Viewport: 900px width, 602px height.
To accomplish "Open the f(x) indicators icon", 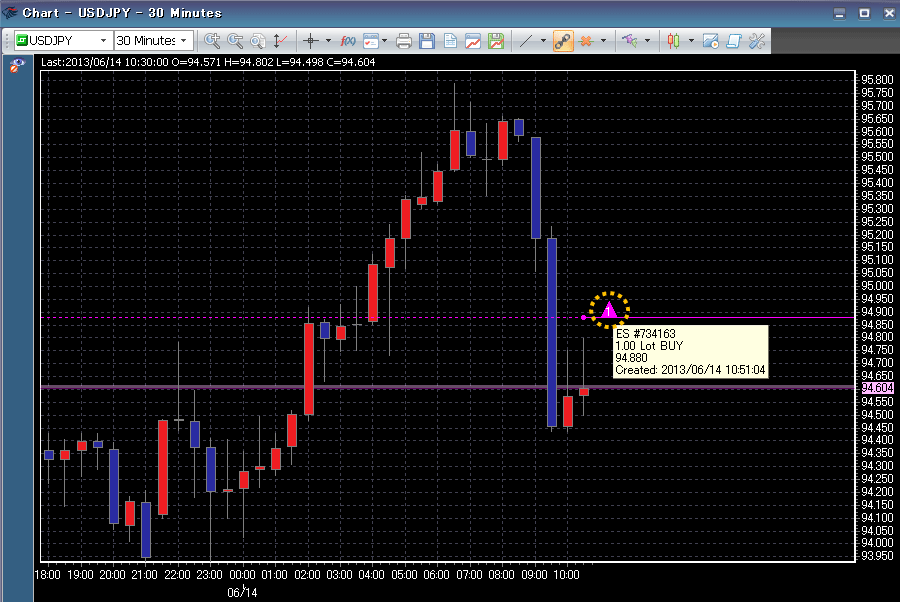I will click(348, 41).
